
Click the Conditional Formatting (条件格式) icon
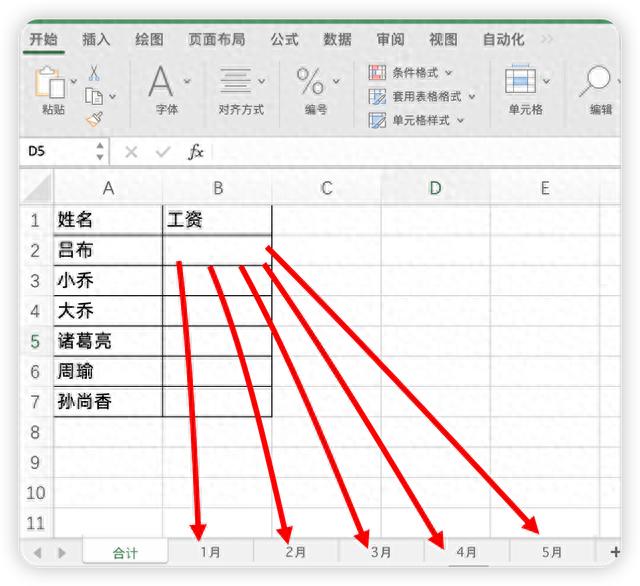click(x=377, y=73)
